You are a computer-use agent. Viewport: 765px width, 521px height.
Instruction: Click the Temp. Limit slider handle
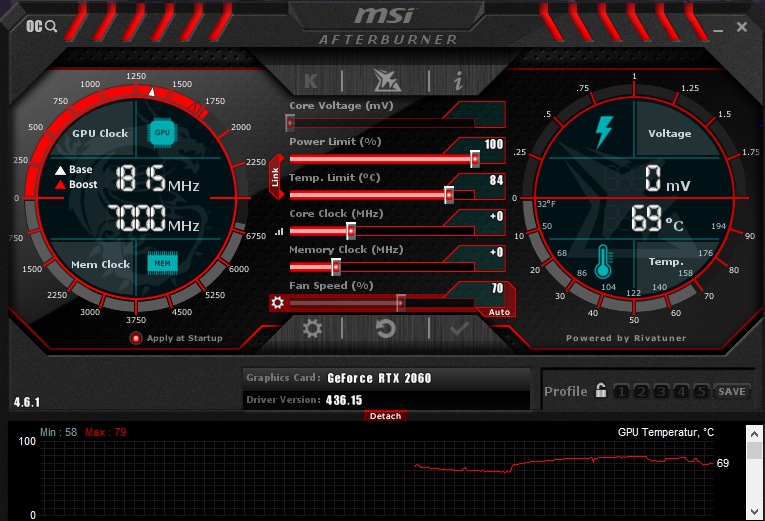[x=449, y=195]
